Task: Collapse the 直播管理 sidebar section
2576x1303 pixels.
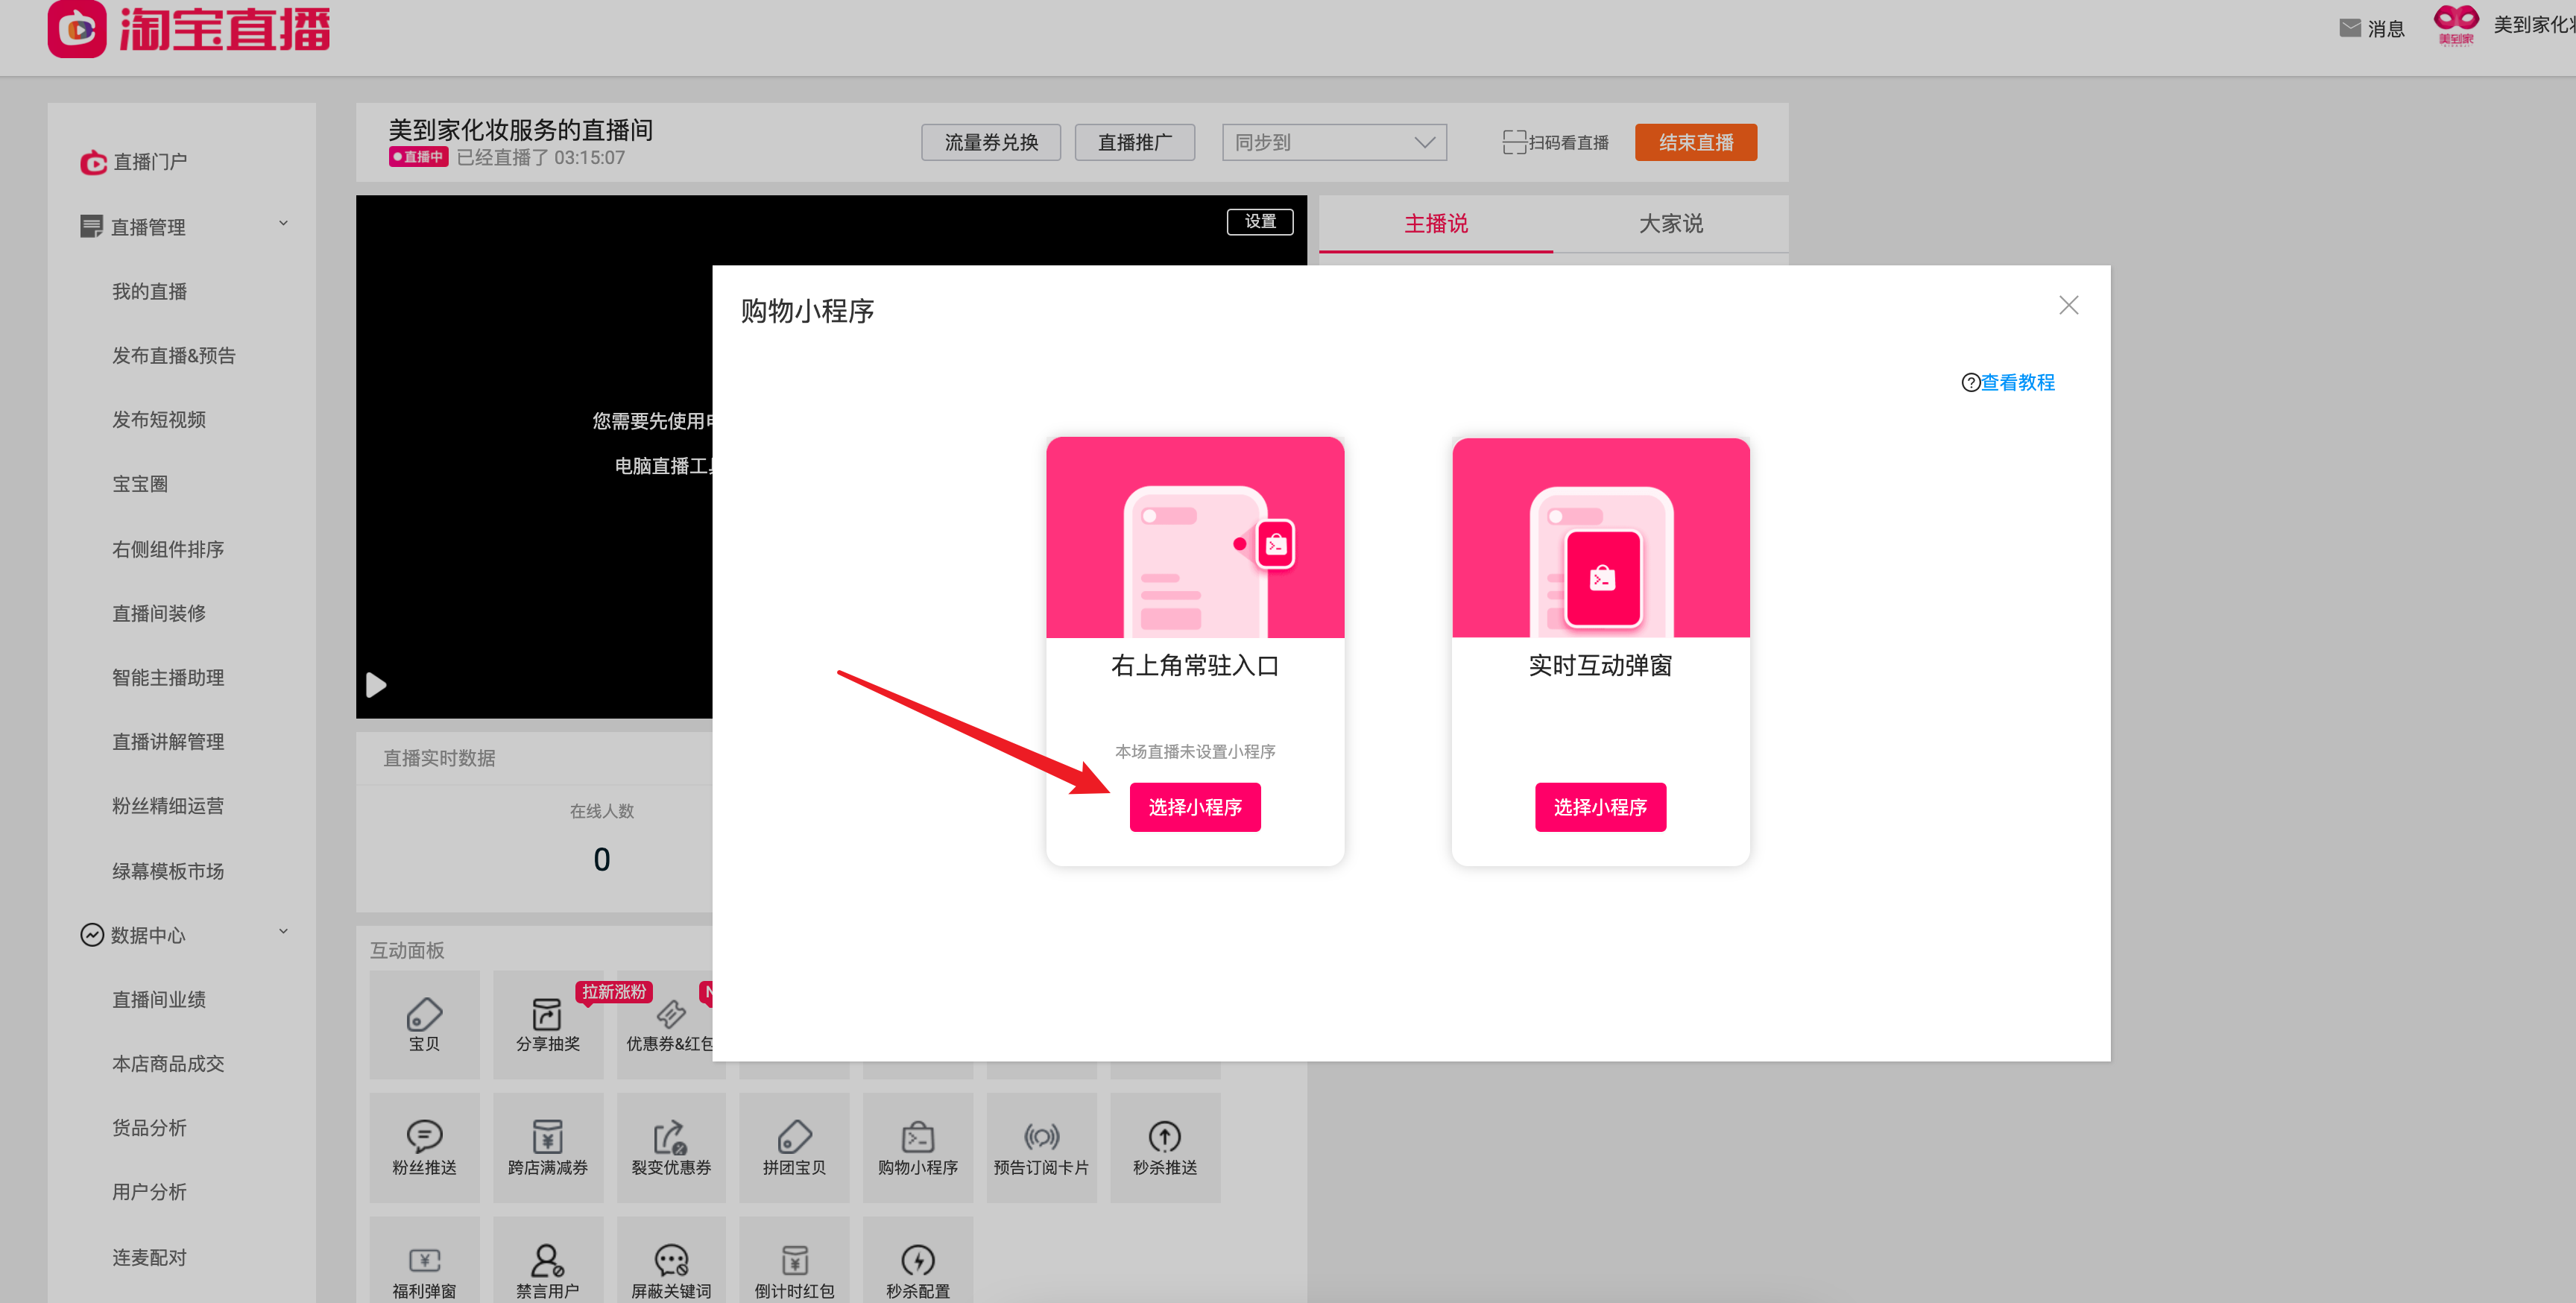Action: pyautogui.click(x=283, y=224)
